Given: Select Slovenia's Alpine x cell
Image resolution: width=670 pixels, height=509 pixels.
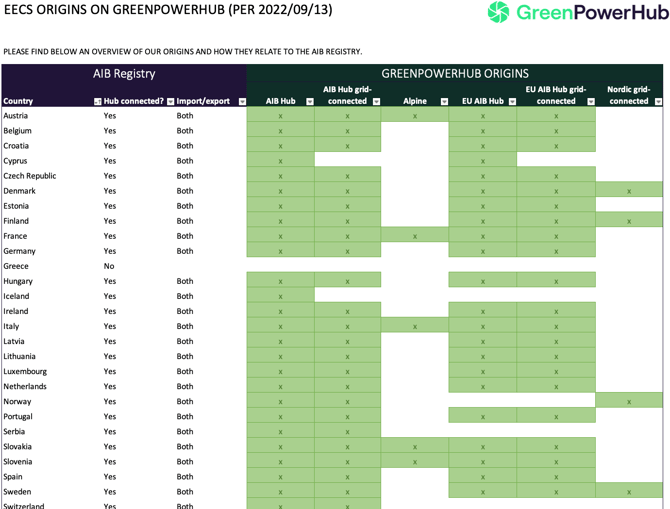Looking at the screenshot, I should (x=414, y=461).
